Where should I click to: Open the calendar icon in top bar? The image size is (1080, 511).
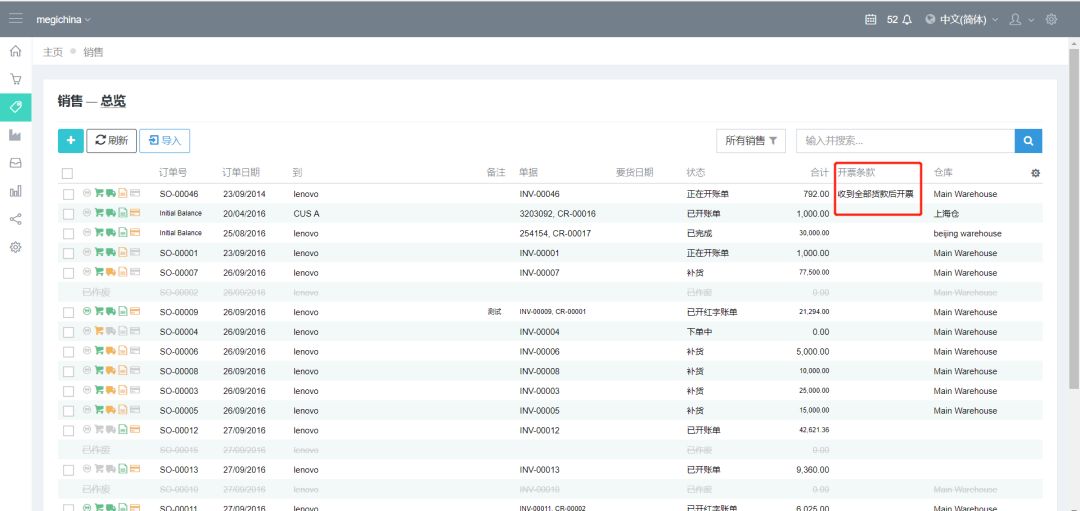tap(870, 19)
